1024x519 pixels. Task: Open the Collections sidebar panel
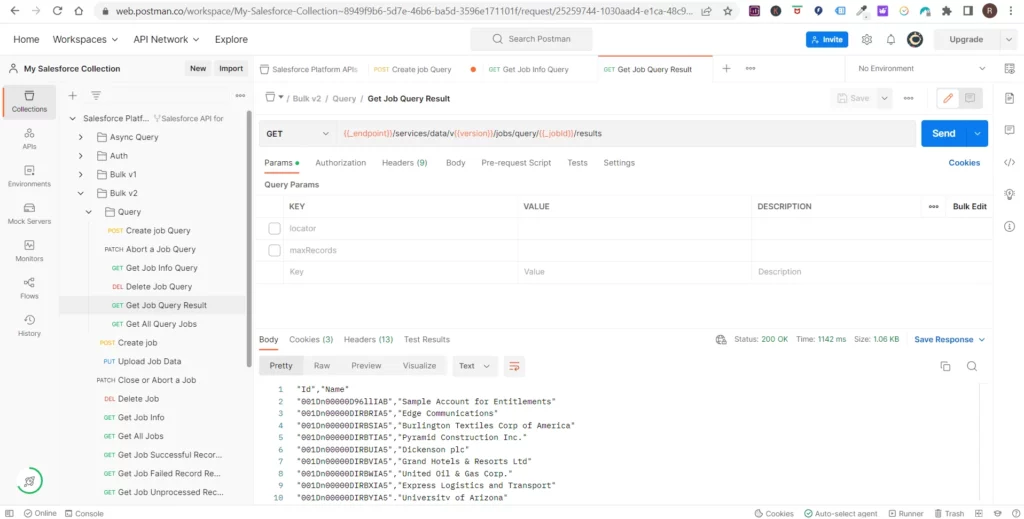tap(29, 102)
